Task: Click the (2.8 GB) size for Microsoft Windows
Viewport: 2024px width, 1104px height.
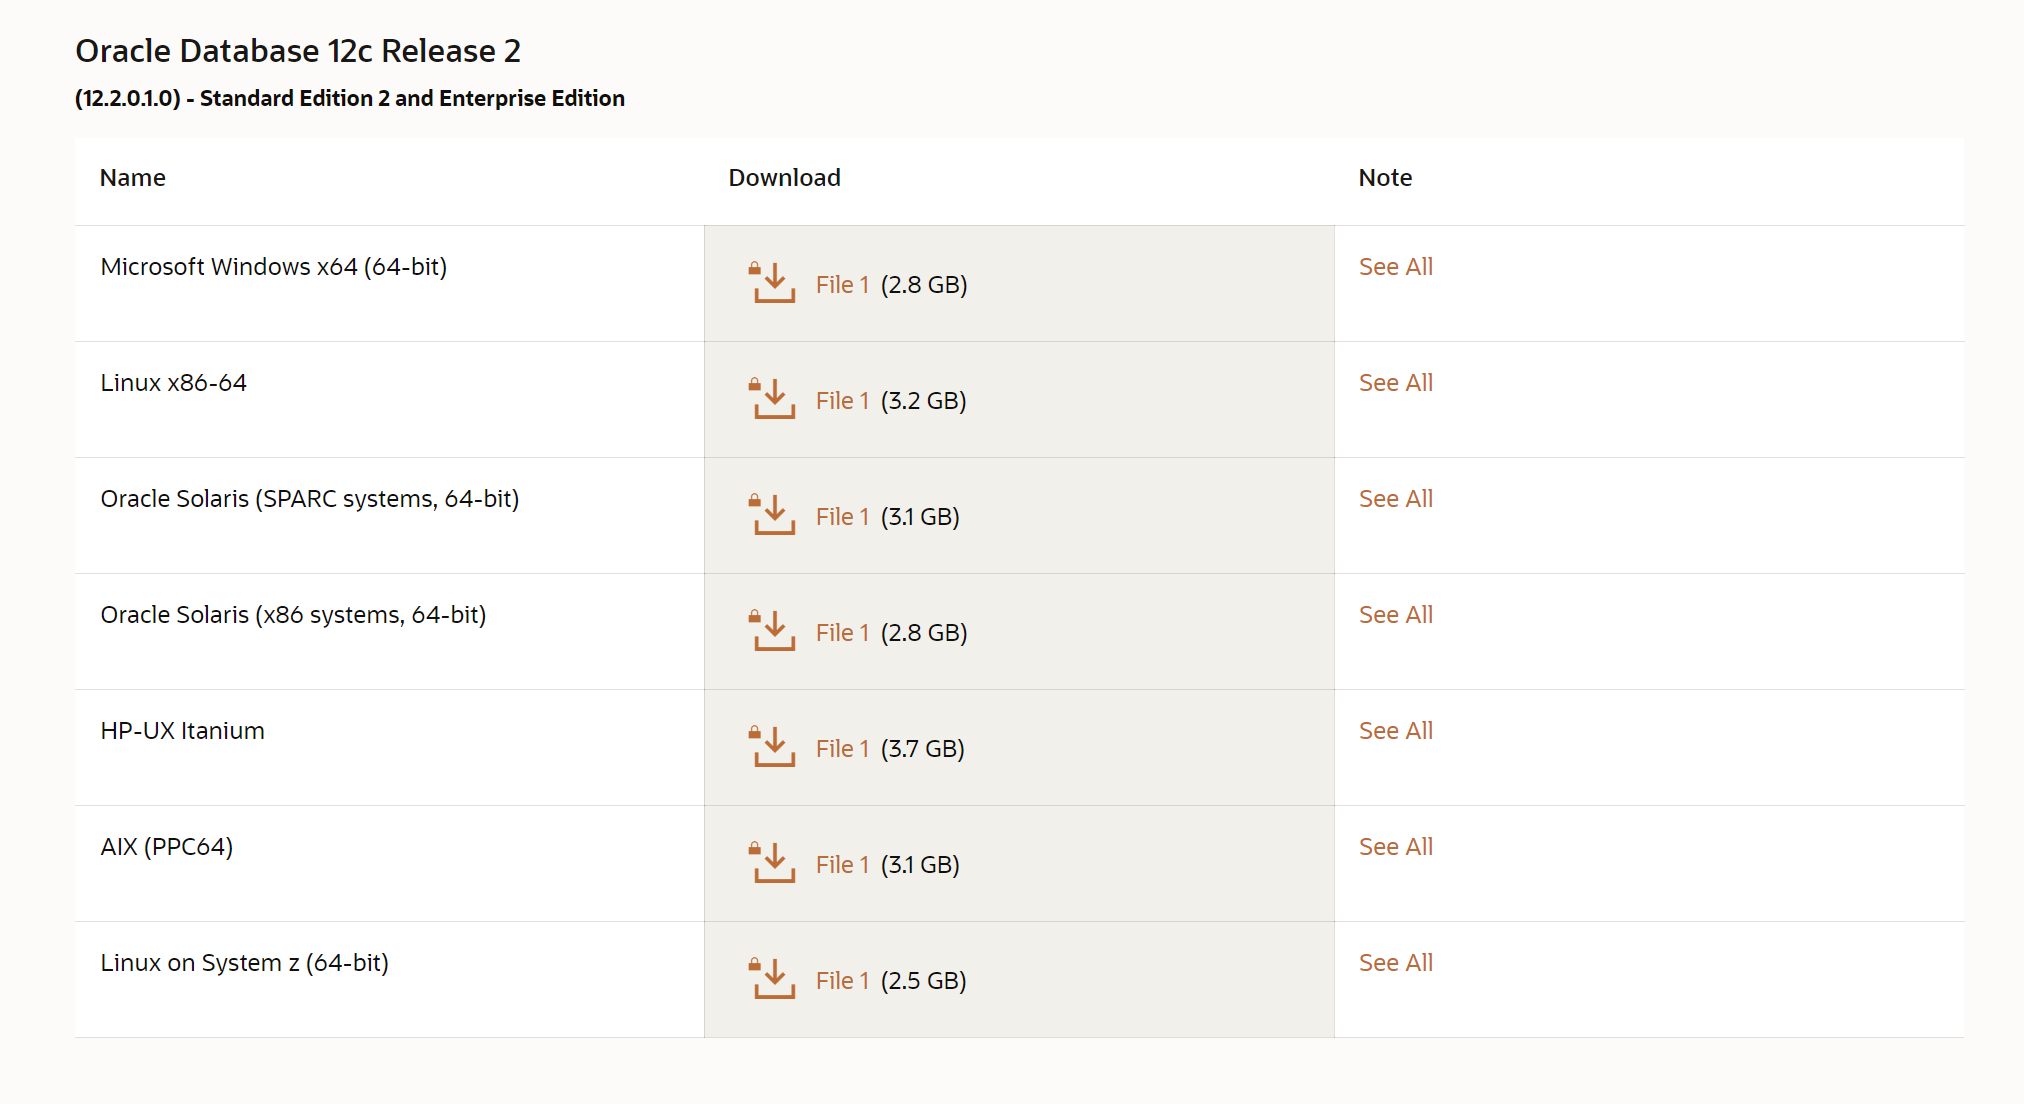Action: (924, 285)
